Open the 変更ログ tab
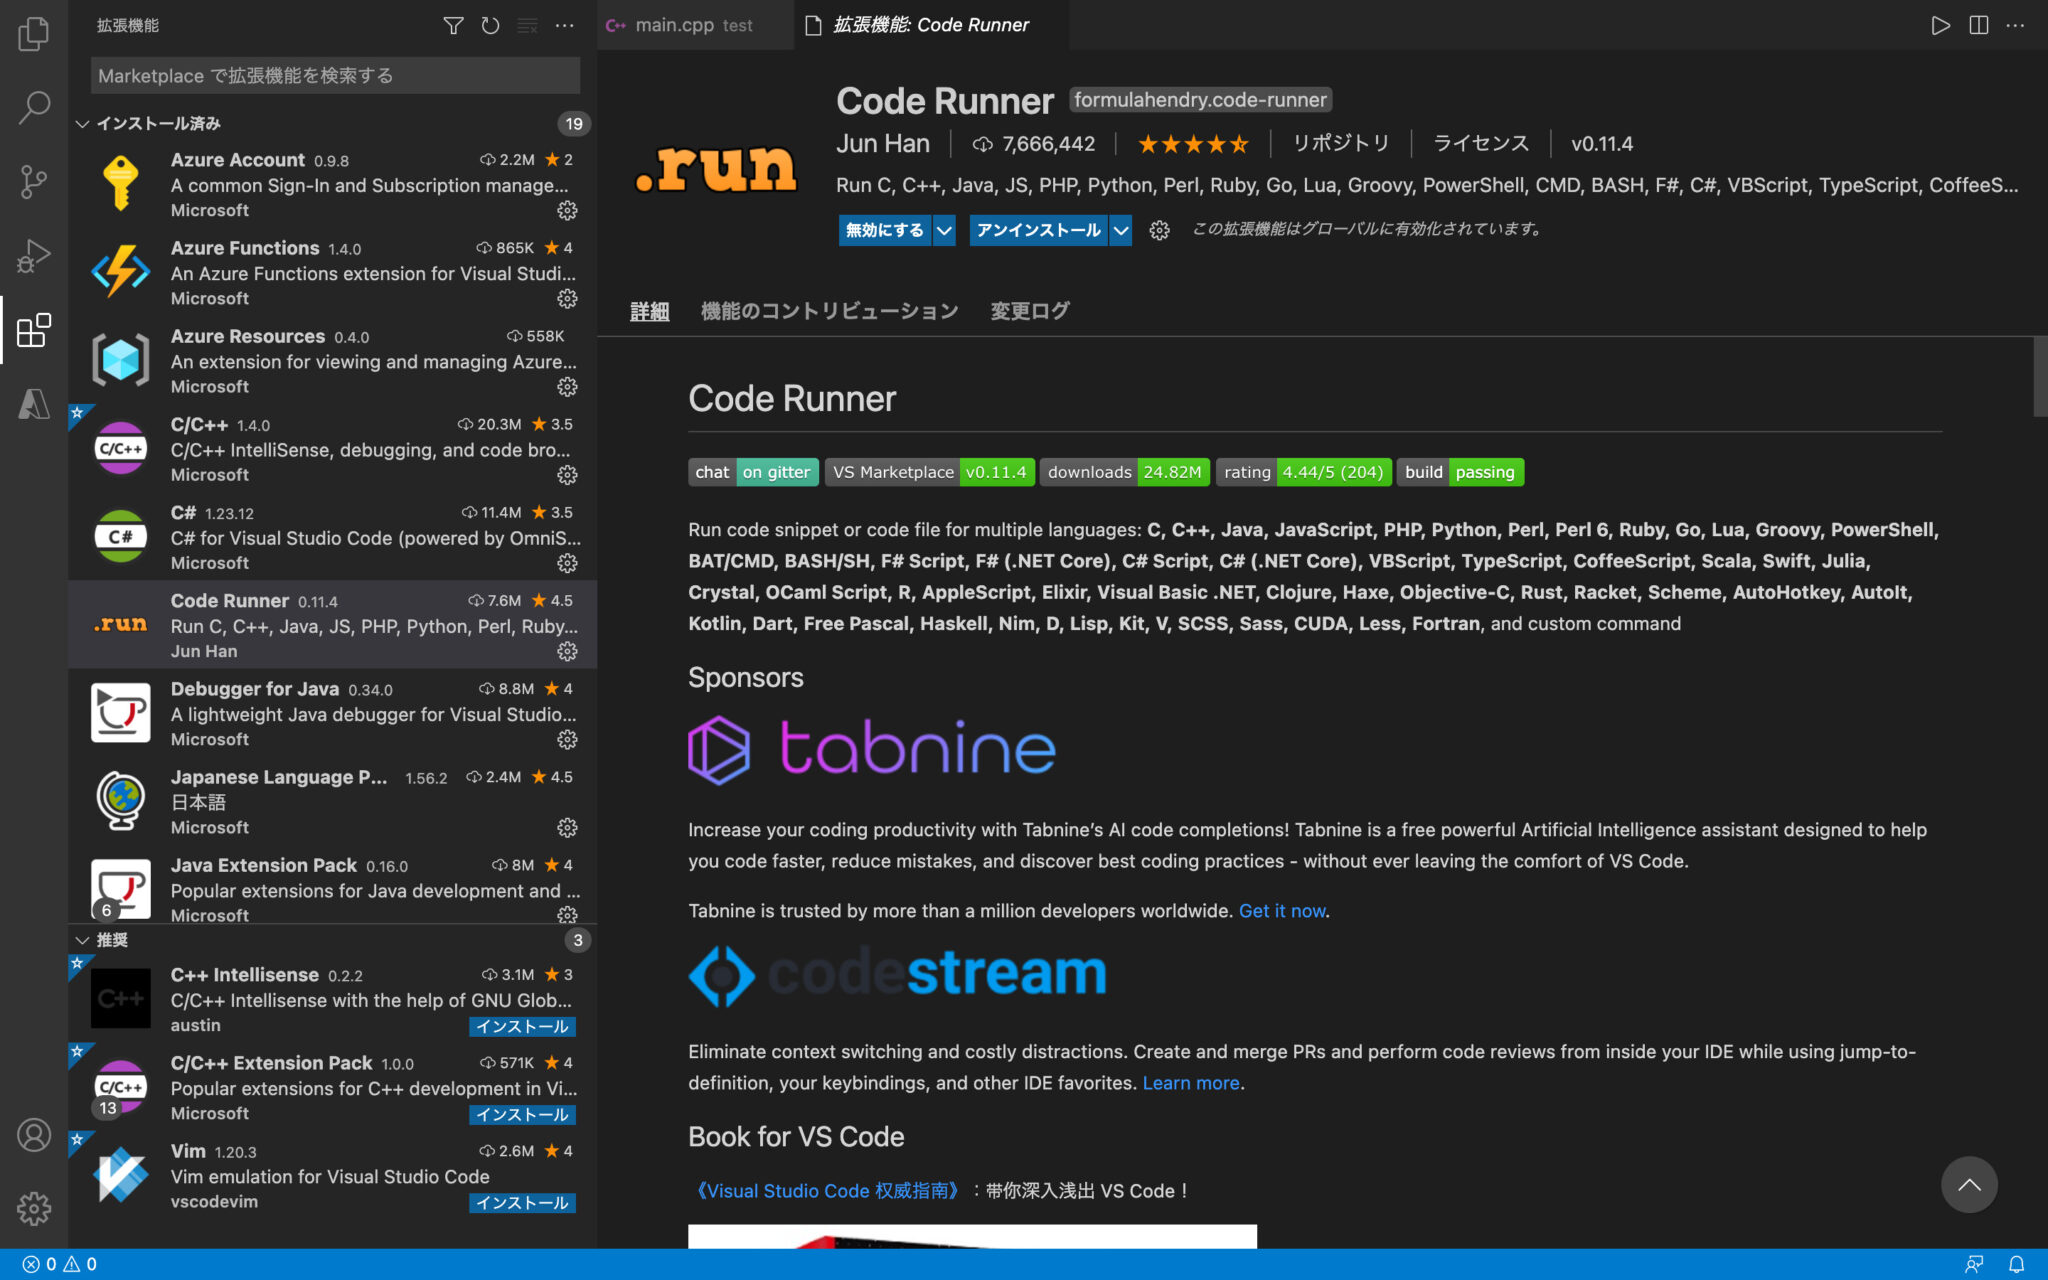Screen dimensions: 2048x1280 (x=1029, y=311)
